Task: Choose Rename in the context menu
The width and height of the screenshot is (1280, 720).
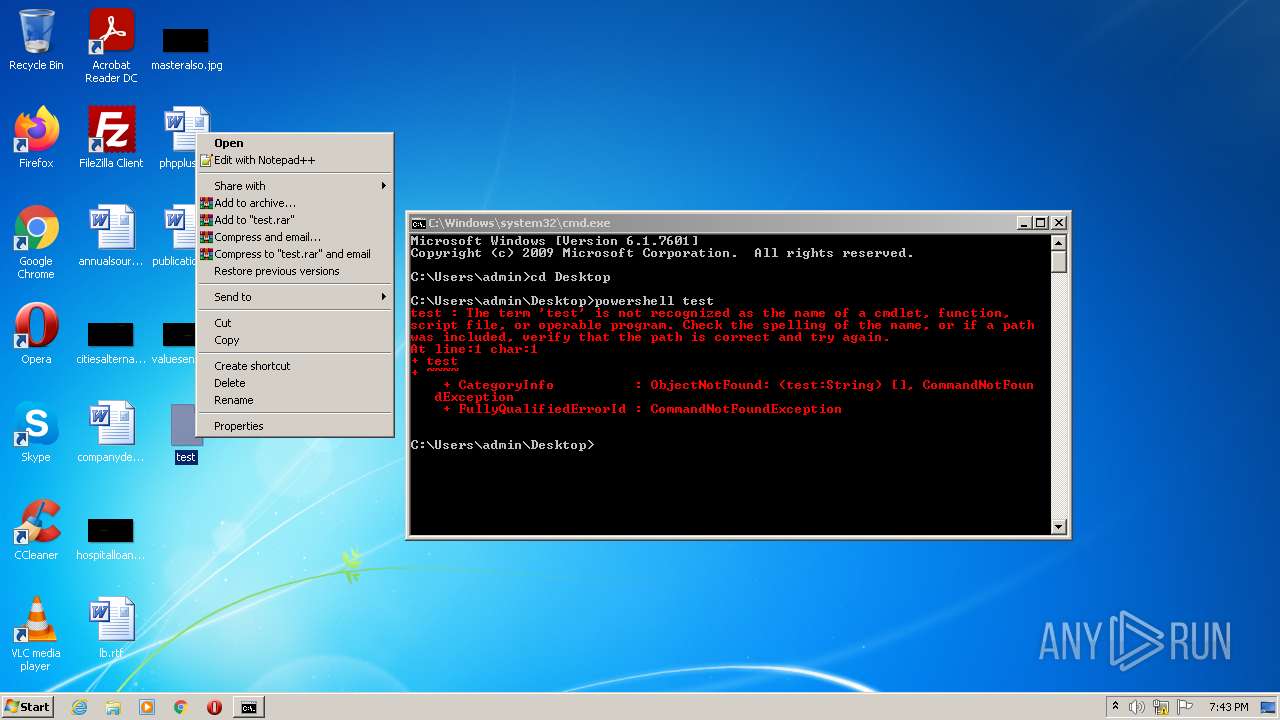Action: [294, 400]
